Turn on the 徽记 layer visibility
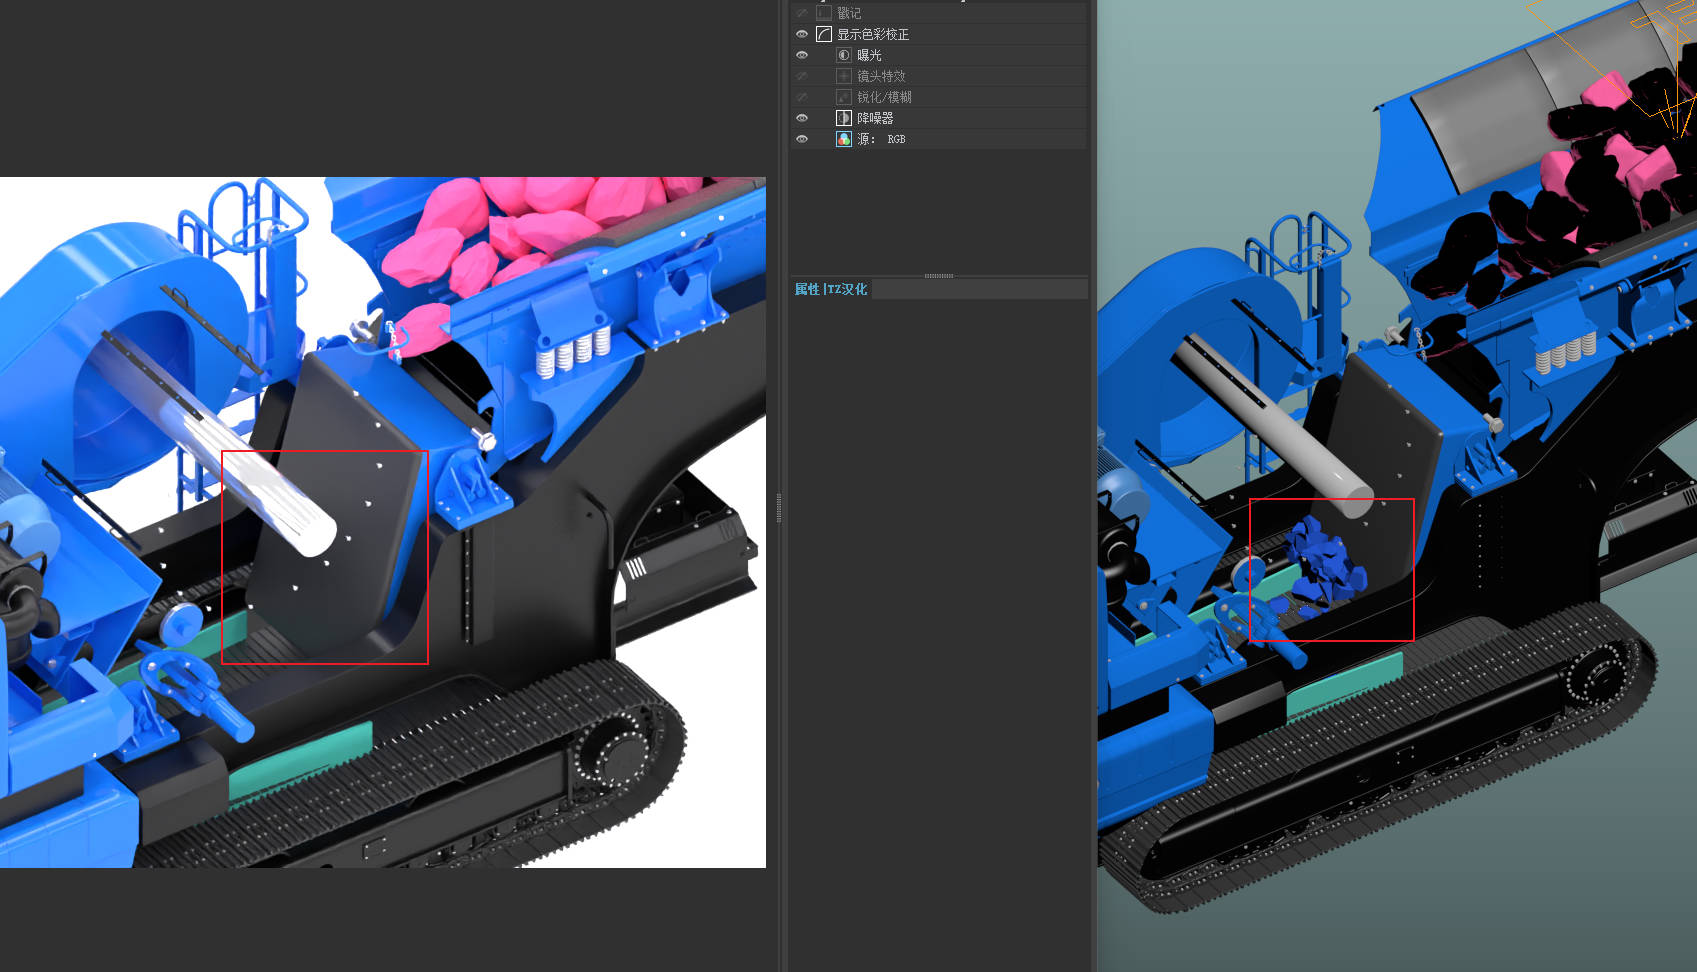 [802, 13]
